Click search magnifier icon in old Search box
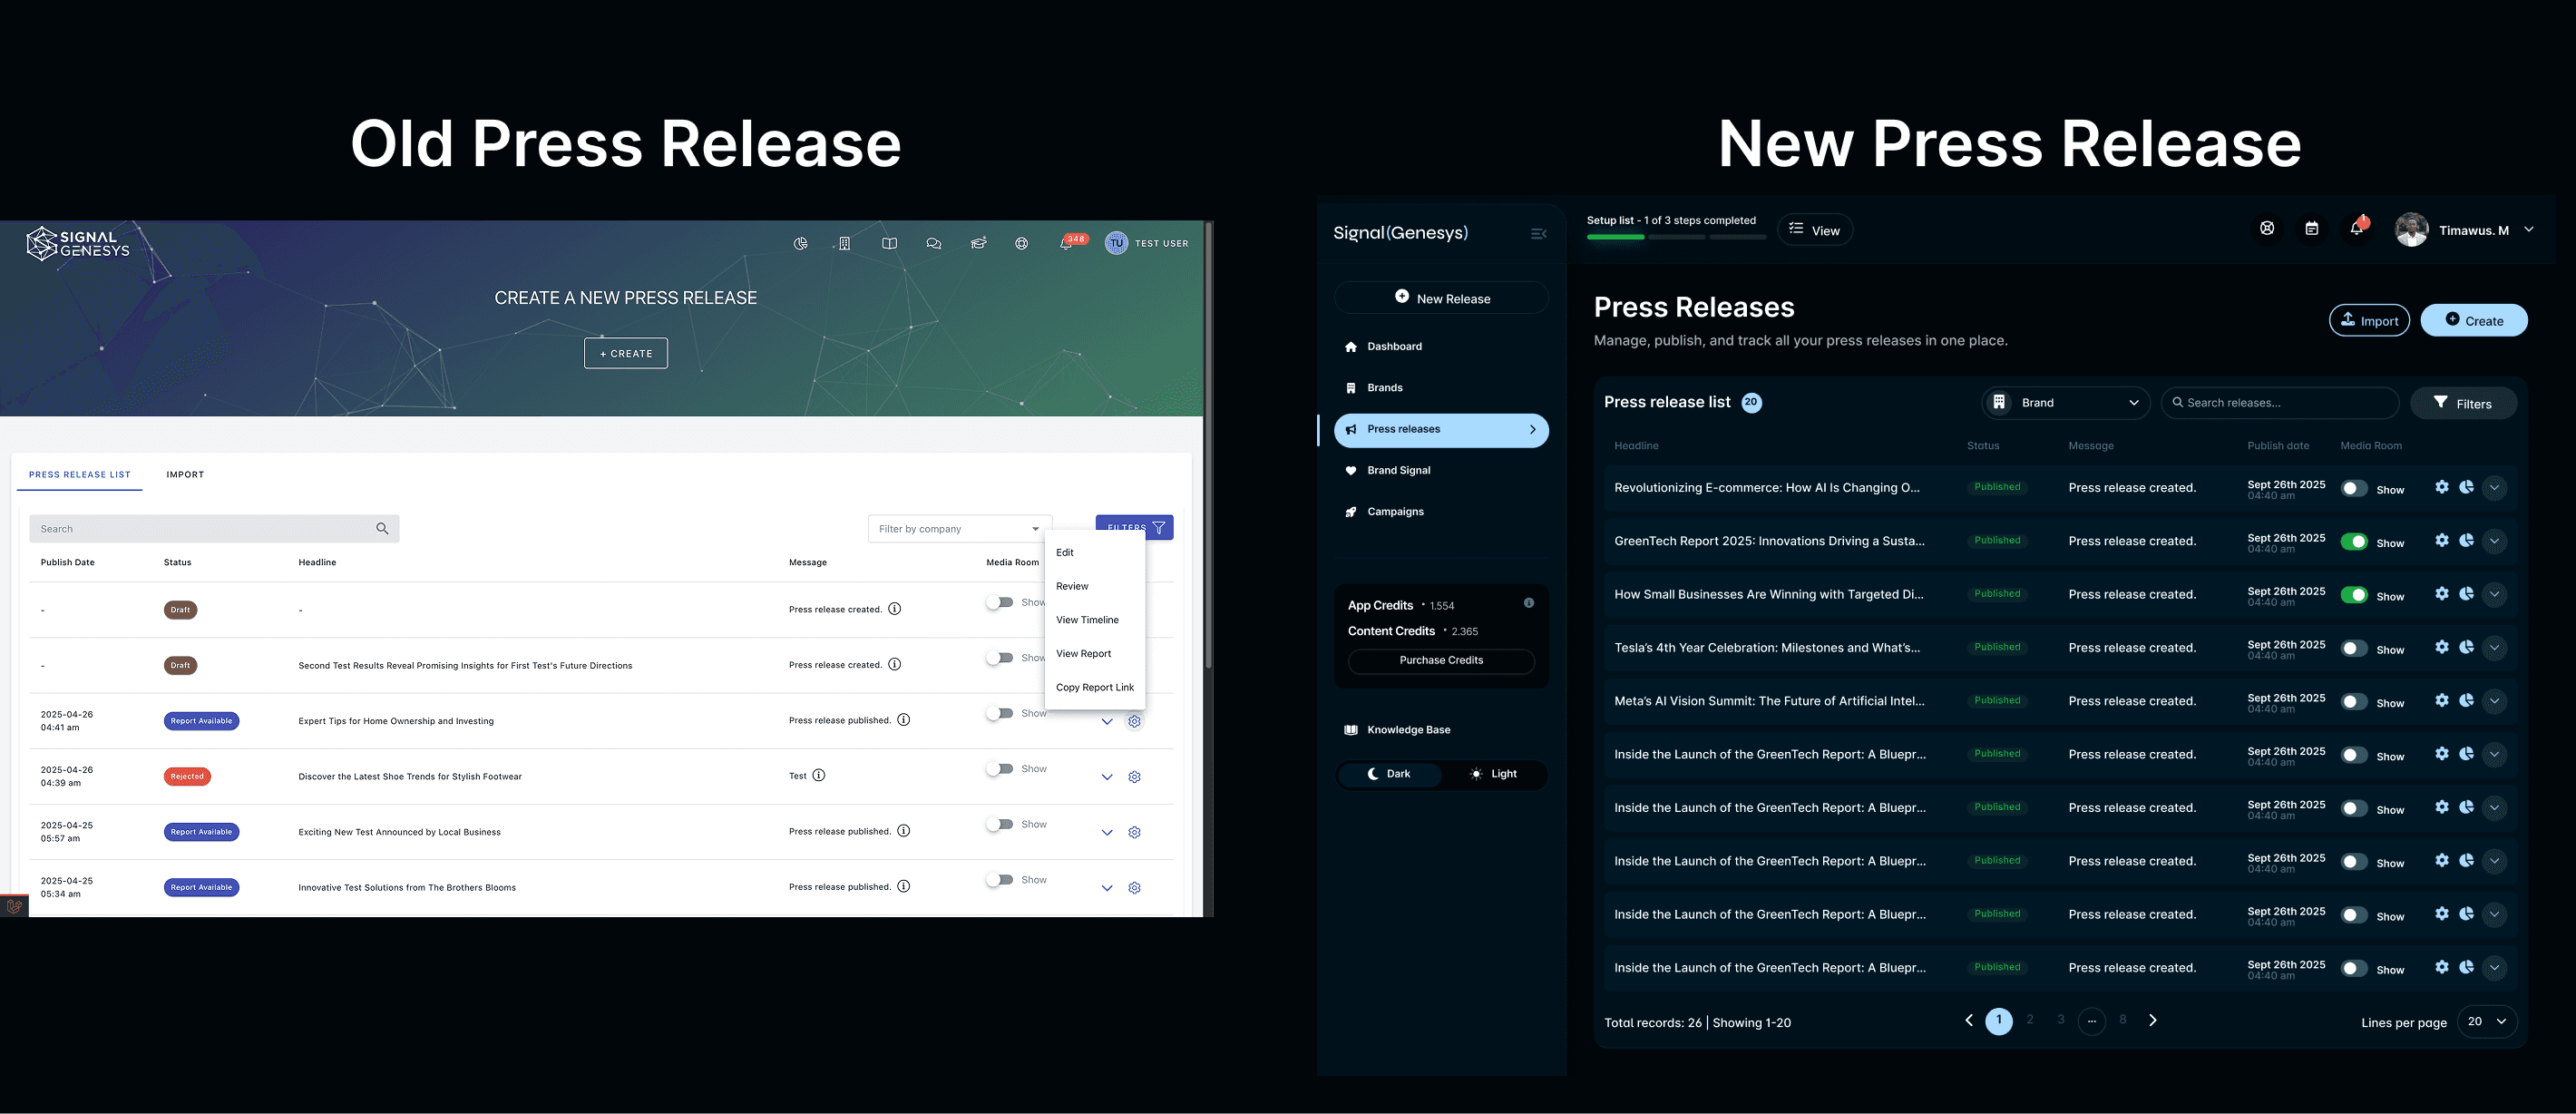The image size is (2576, 1114). [382, 529]
